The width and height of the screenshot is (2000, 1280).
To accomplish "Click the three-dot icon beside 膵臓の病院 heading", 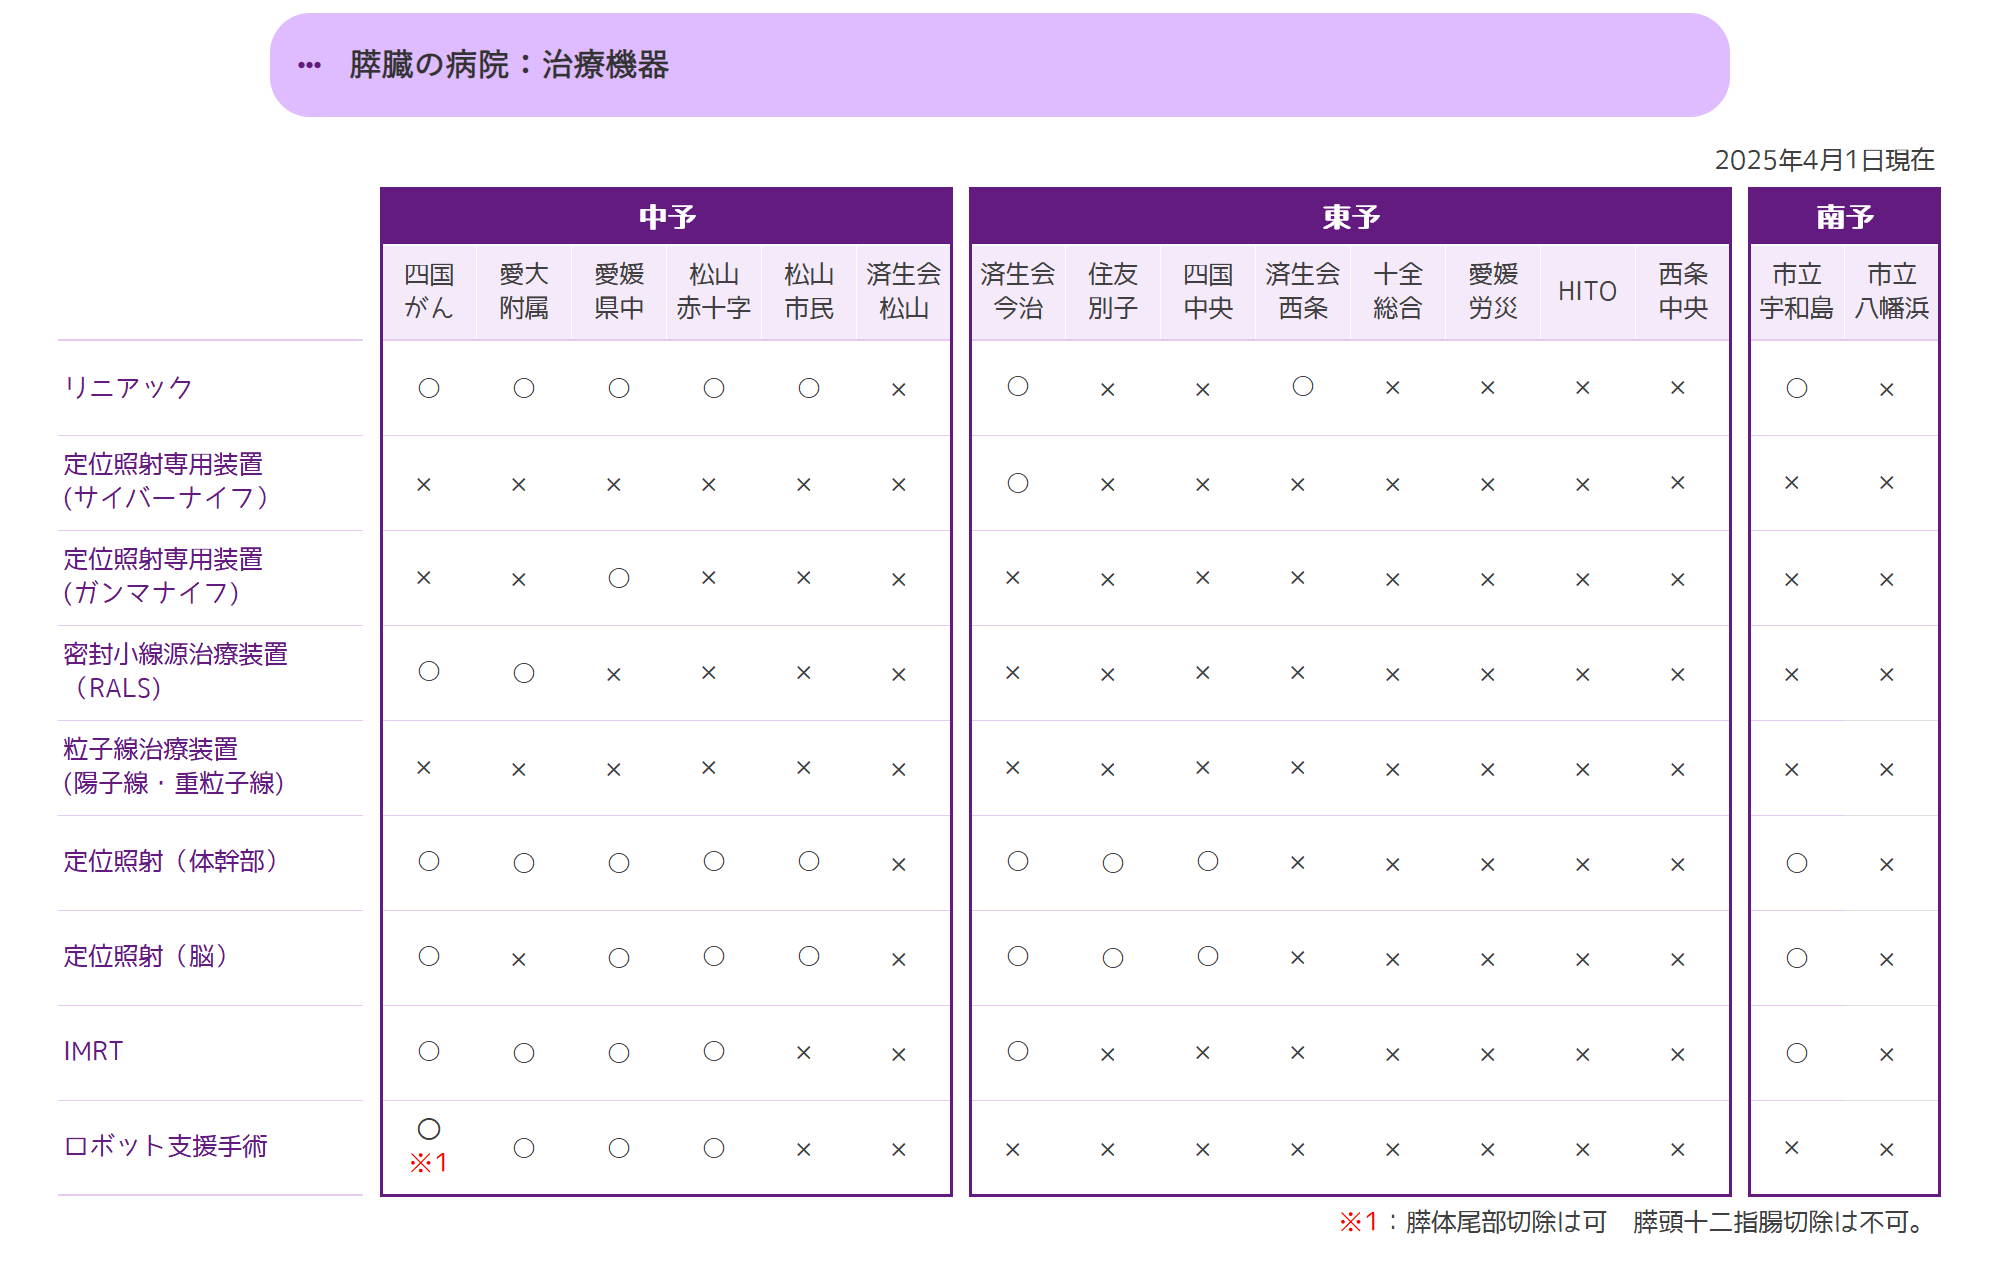I will pyautogui.click(x=309, y=66).
